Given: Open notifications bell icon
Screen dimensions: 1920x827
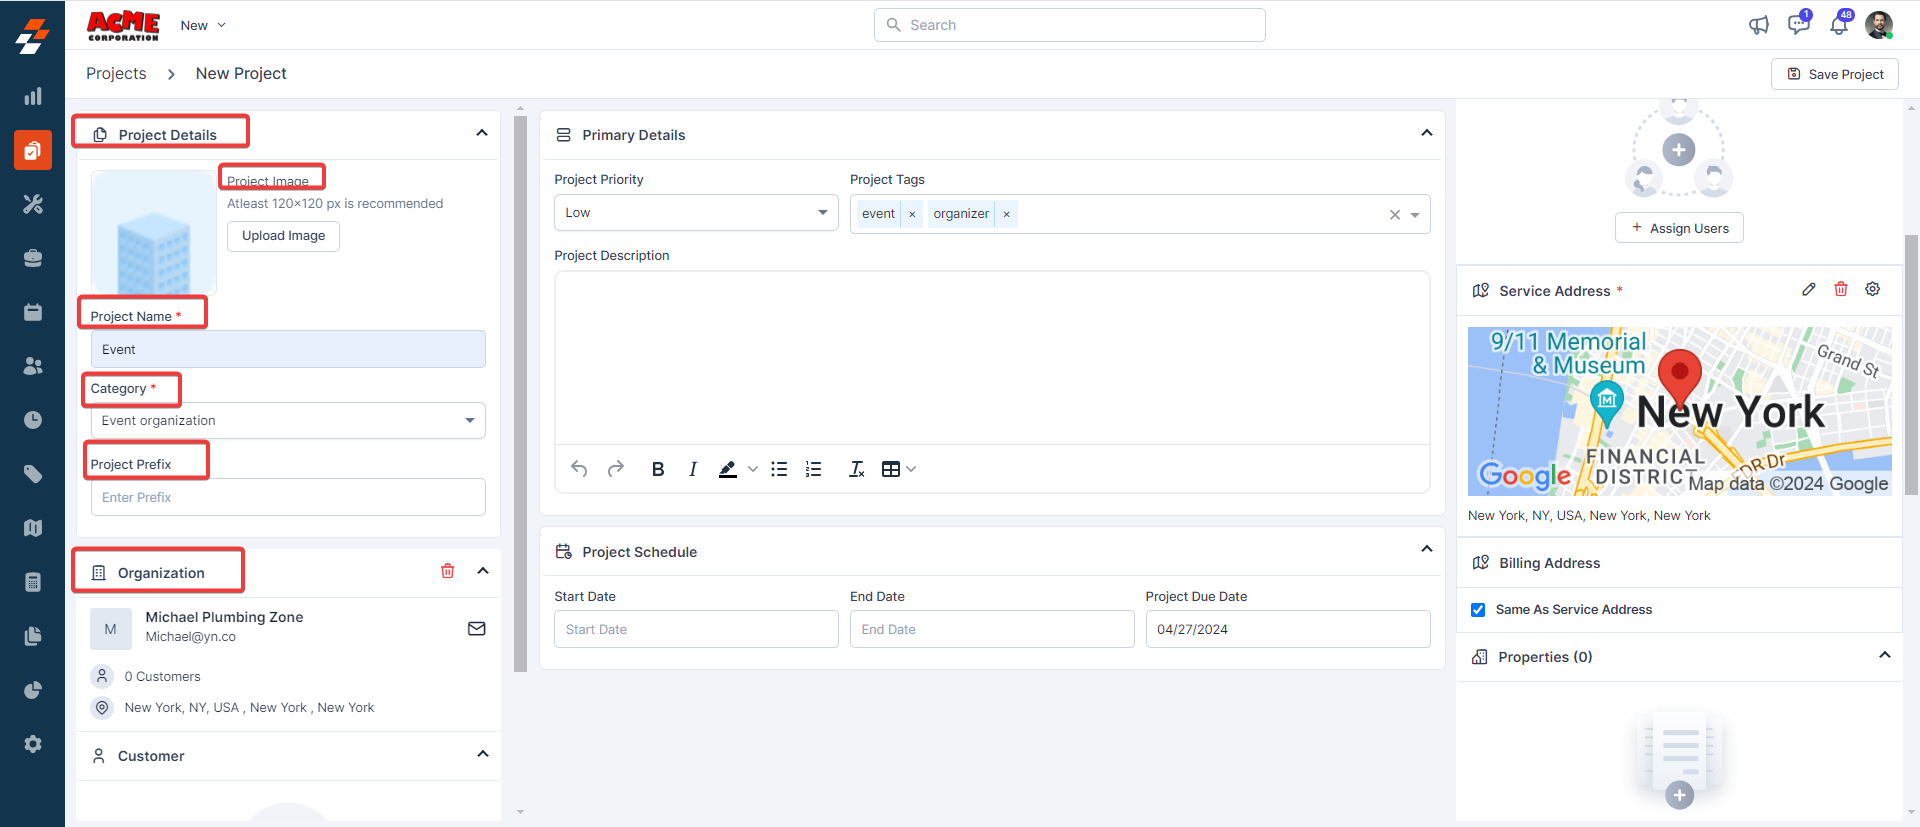Looking at the screenshot, I should [1838, 25].
